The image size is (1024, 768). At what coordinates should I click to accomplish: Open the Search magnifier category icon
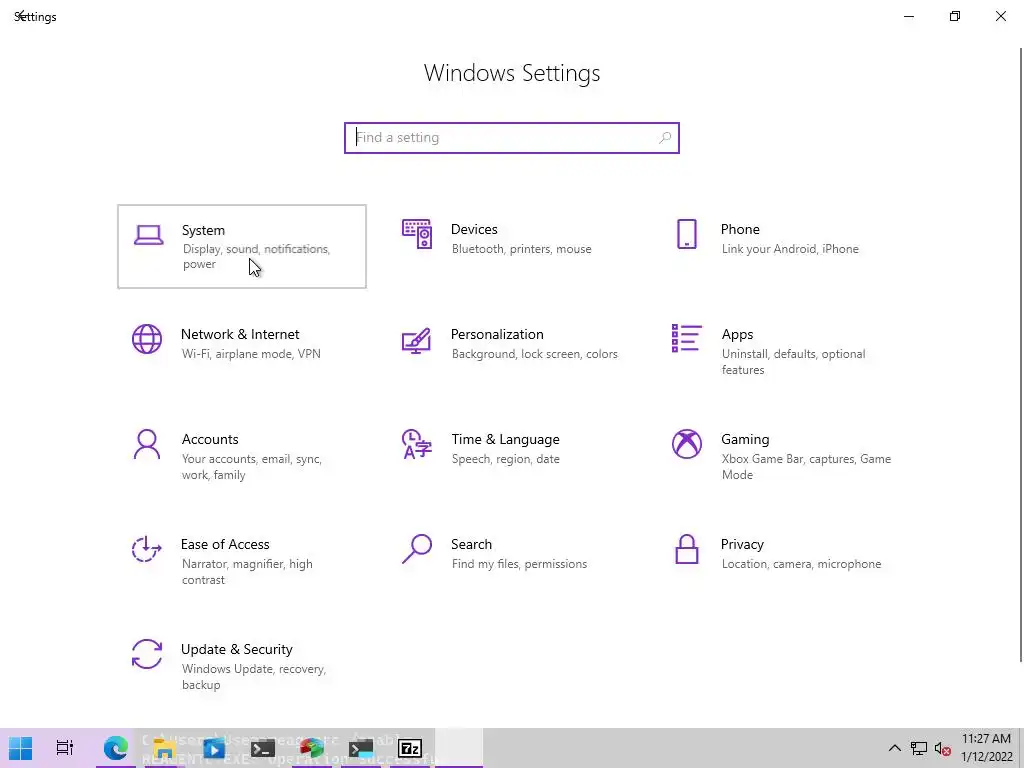click(x=417, y=549)
